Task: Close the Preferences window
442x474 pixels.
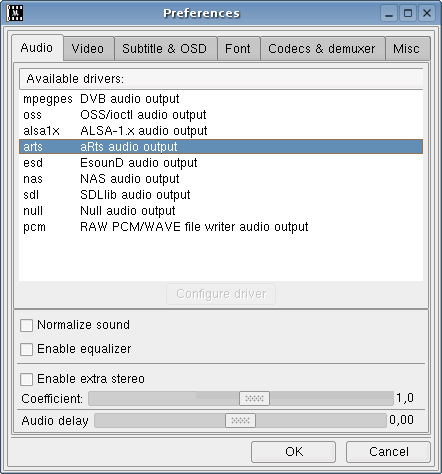Action: (427, 13)
